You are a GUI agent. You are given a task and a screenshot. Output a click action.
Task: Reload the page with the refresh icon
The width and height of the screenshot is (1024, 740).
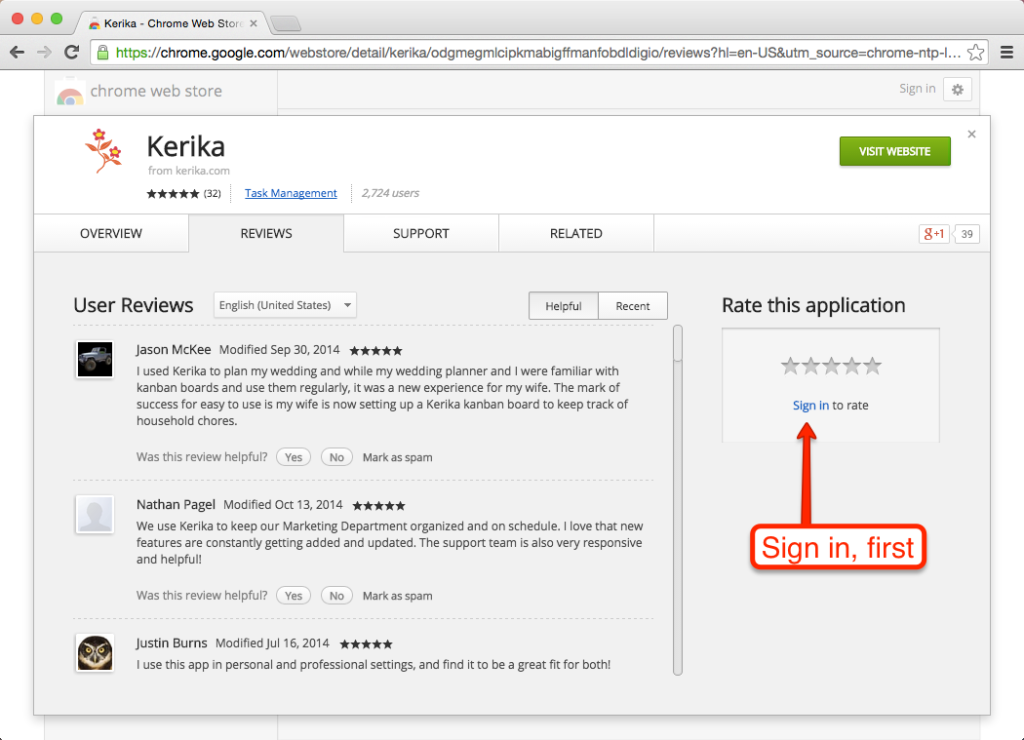[x=72, y=52]
